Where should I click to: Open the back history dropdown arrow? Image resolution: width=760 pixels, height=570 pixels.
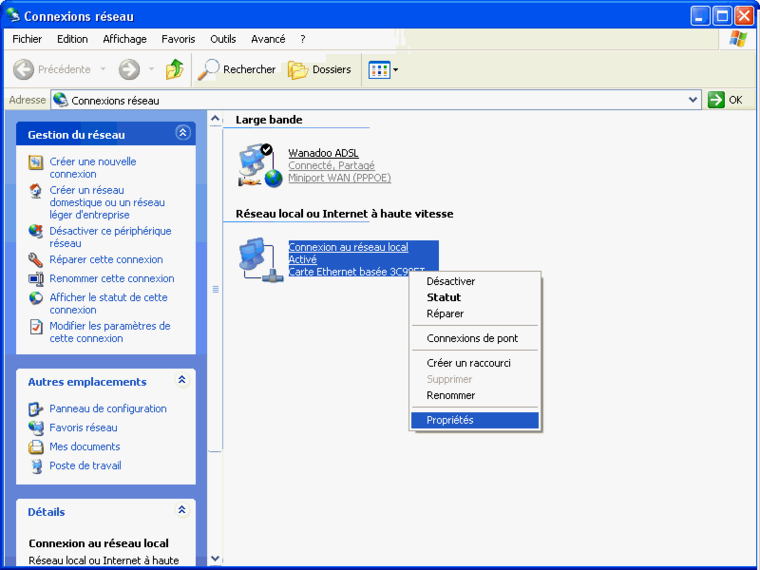pyautogui.click(x=103, y=69)
